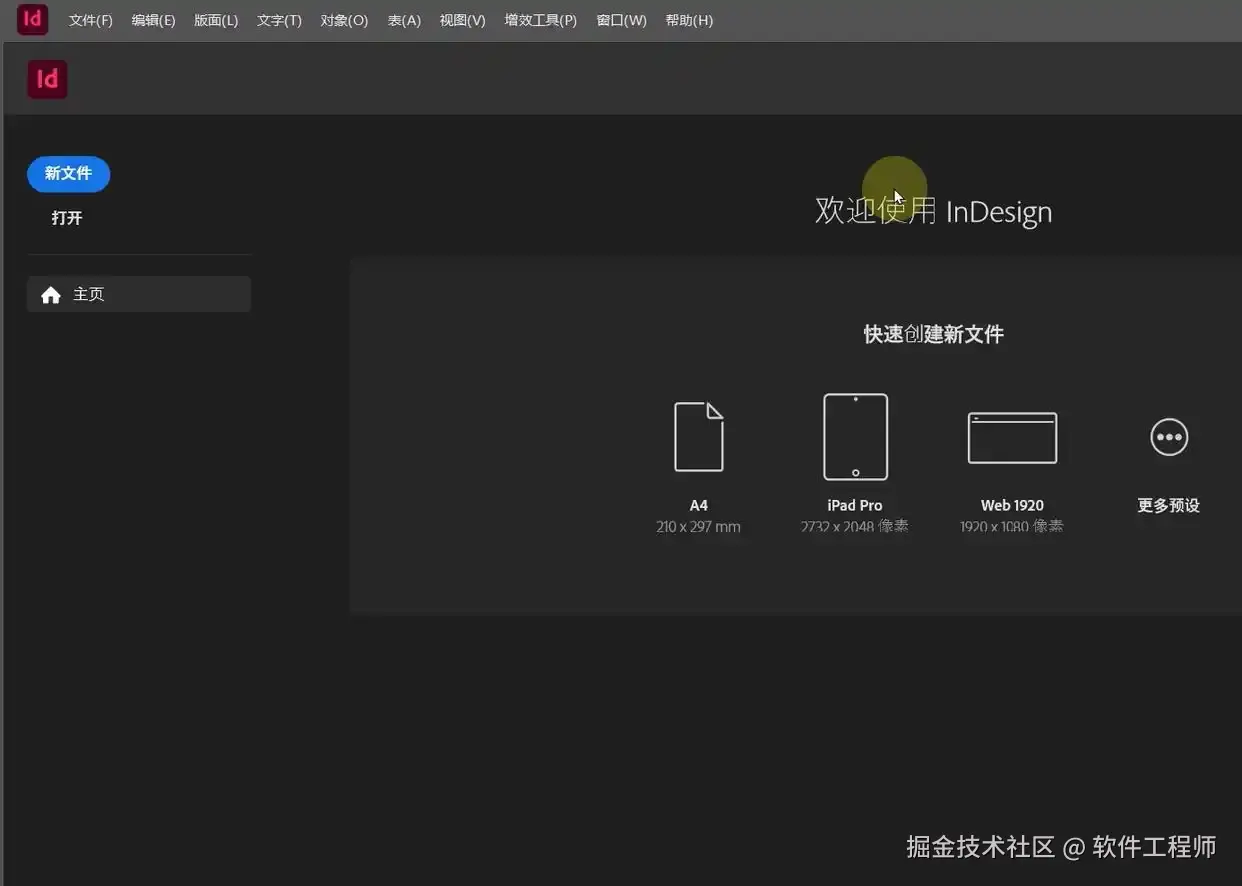1242x886 pixels.
Task: Open the 窗口(W) menu
Action: click(x=621, y=20)
